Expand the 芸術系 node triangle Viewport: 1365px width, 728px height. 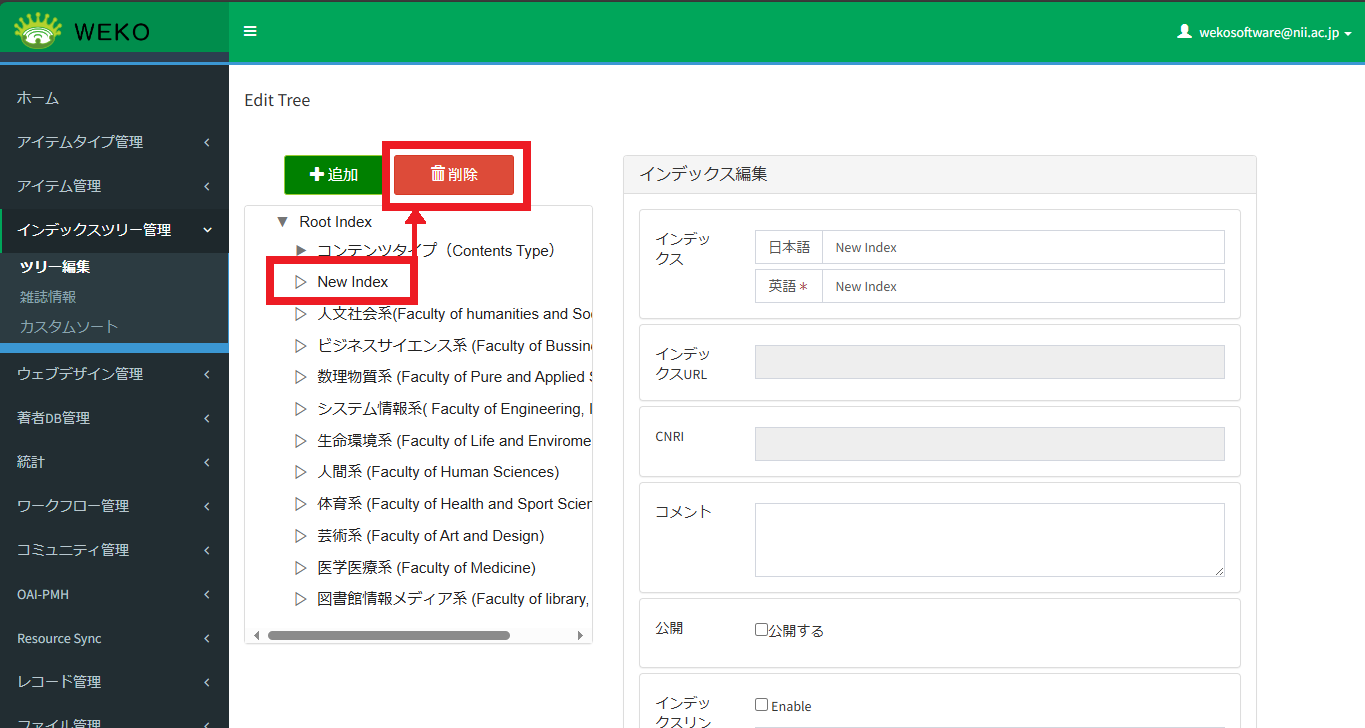click(x=301, y=536)
